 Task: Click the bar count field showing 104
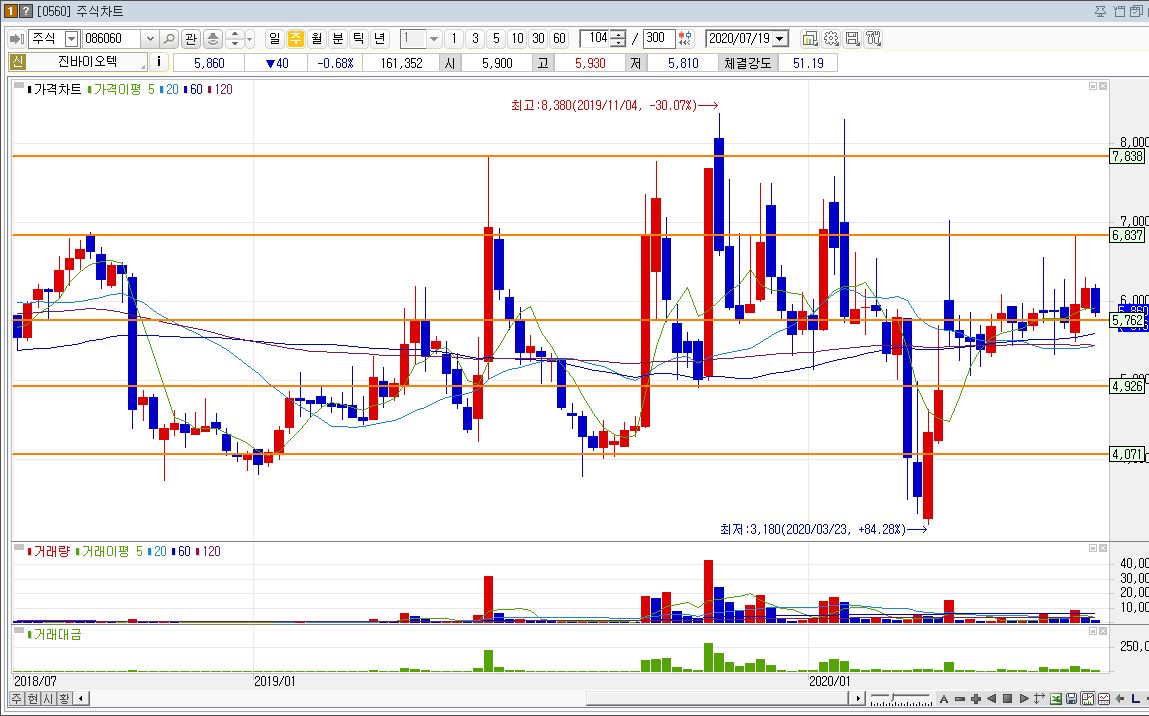[x=595, y=38]
